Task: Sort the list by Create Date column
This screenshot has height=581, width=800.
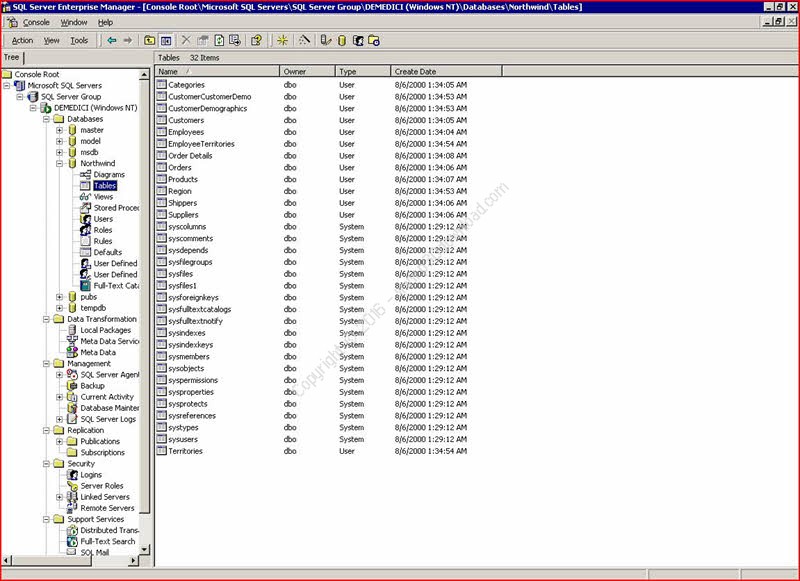Action: pos(415,72)
